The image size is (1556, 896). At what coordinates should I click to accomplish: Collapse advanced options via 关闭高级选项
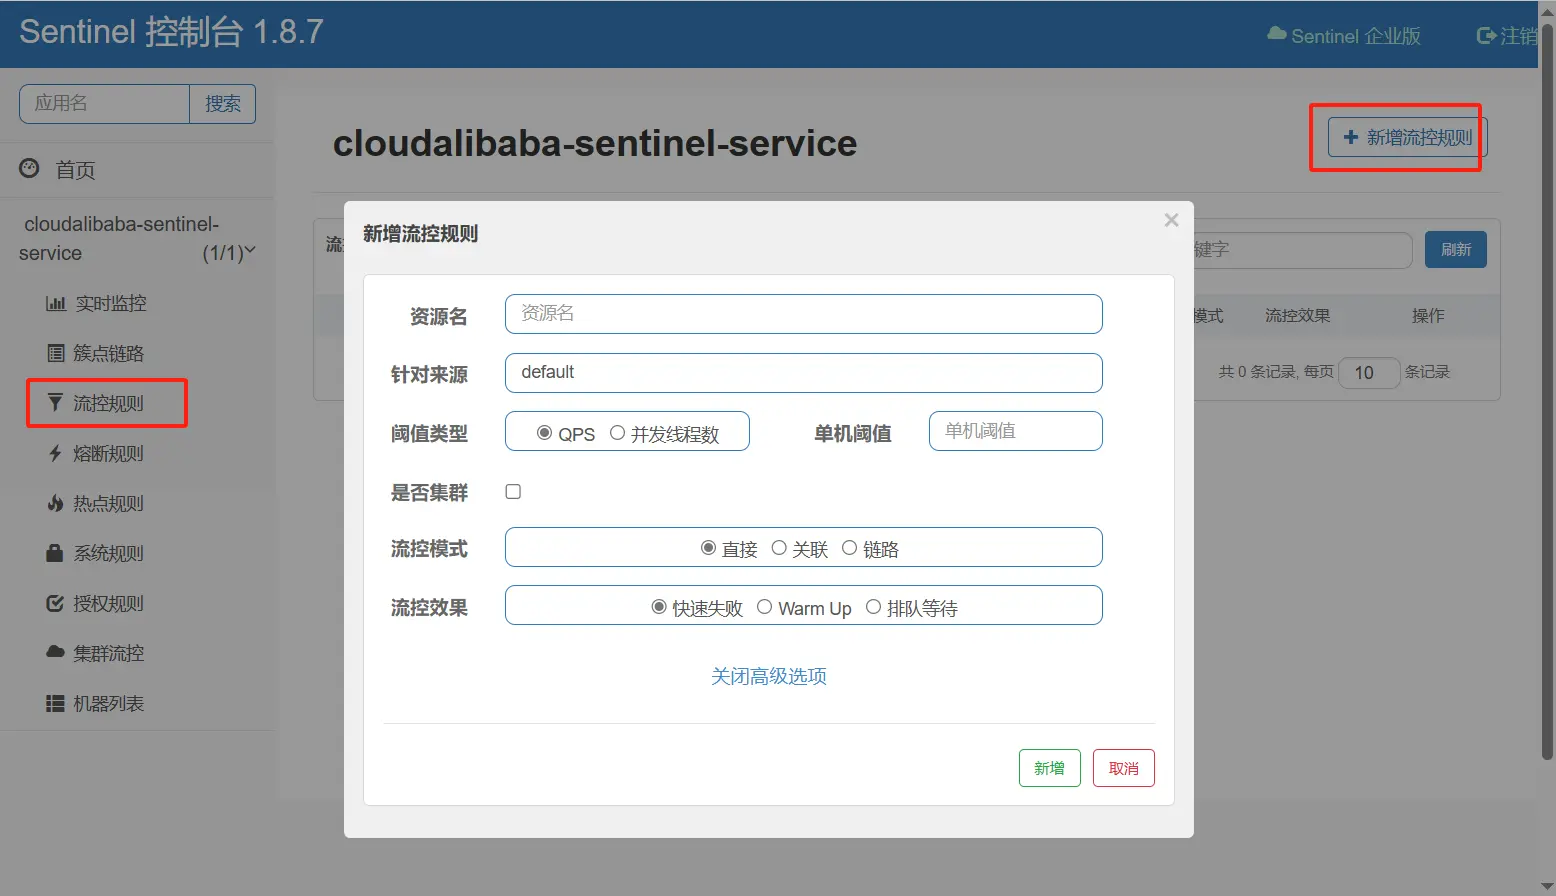click(x=768, y=676)
